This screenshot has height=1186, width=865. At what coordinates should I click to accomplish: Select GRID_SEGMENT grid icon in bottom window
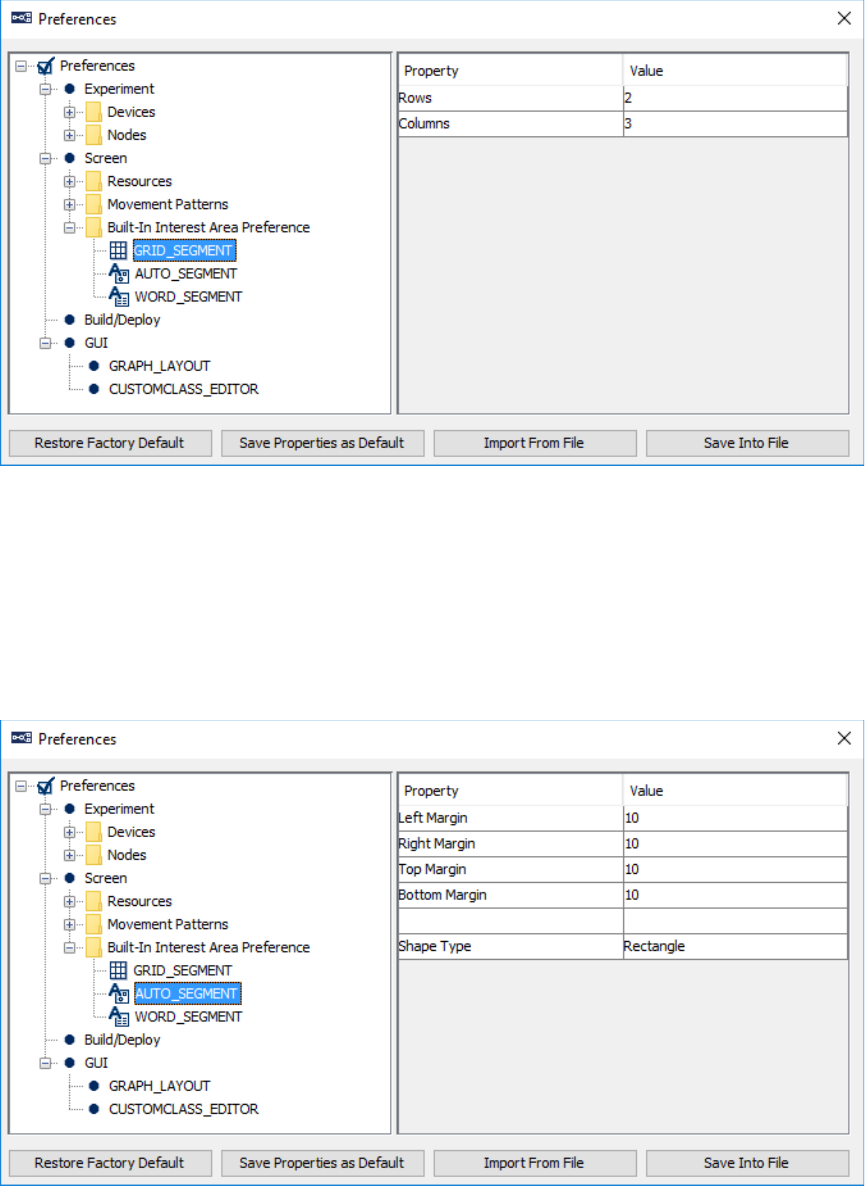118,970
